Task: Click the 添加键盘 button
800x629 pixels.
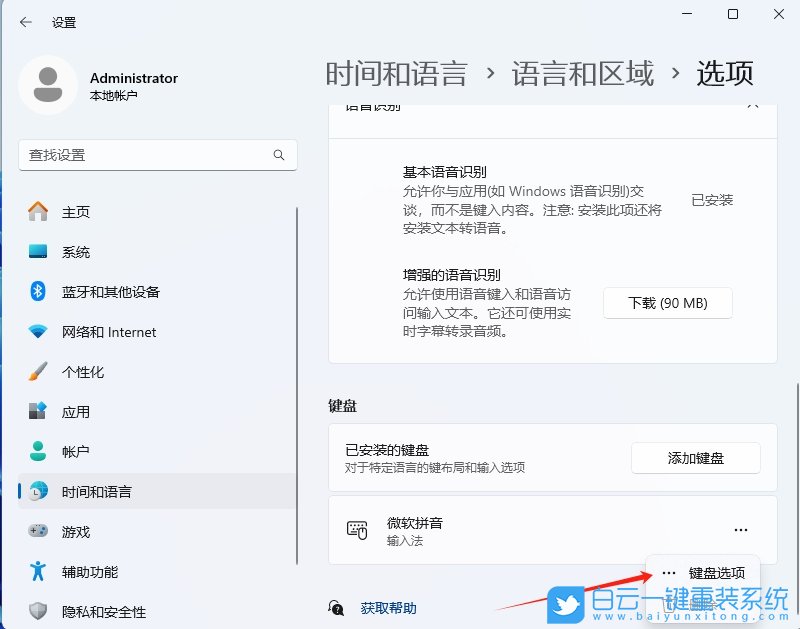Action: [x=695, y=458]
